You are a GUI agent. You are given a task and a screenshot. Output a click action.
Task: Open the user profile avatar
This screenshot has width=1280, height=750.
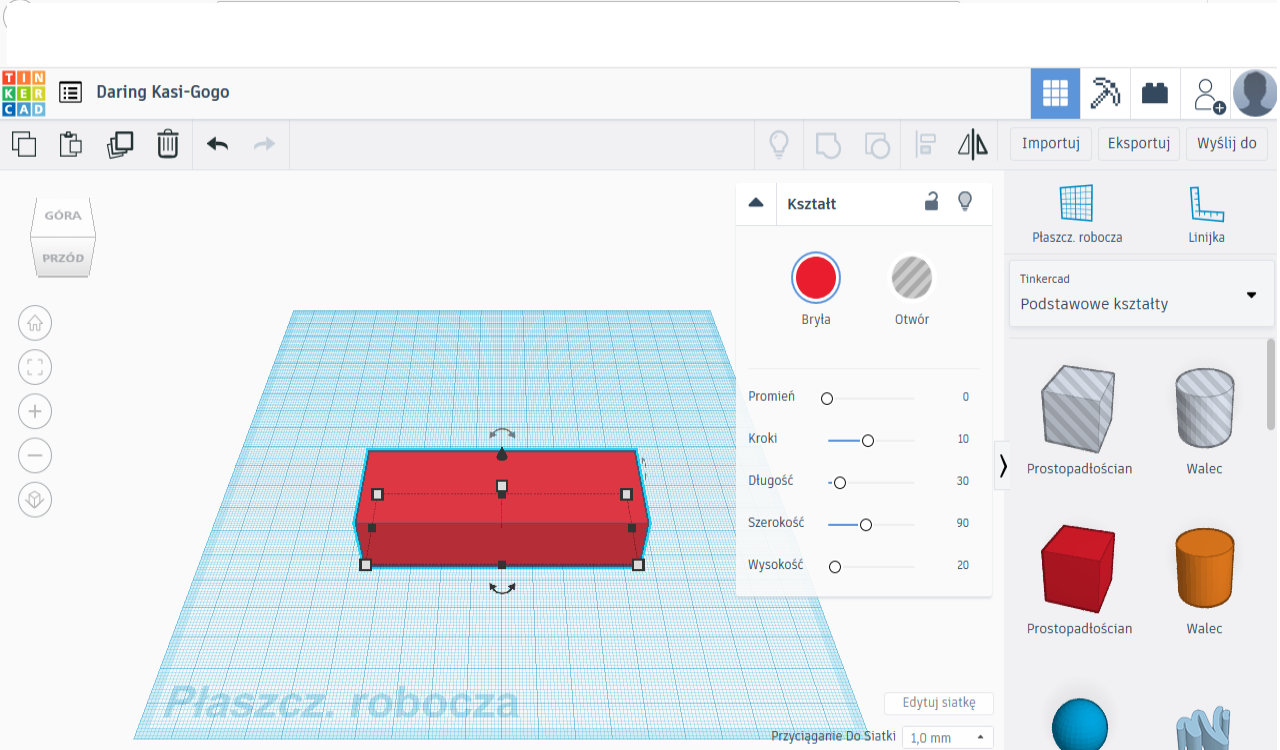tap(1255, 94)
